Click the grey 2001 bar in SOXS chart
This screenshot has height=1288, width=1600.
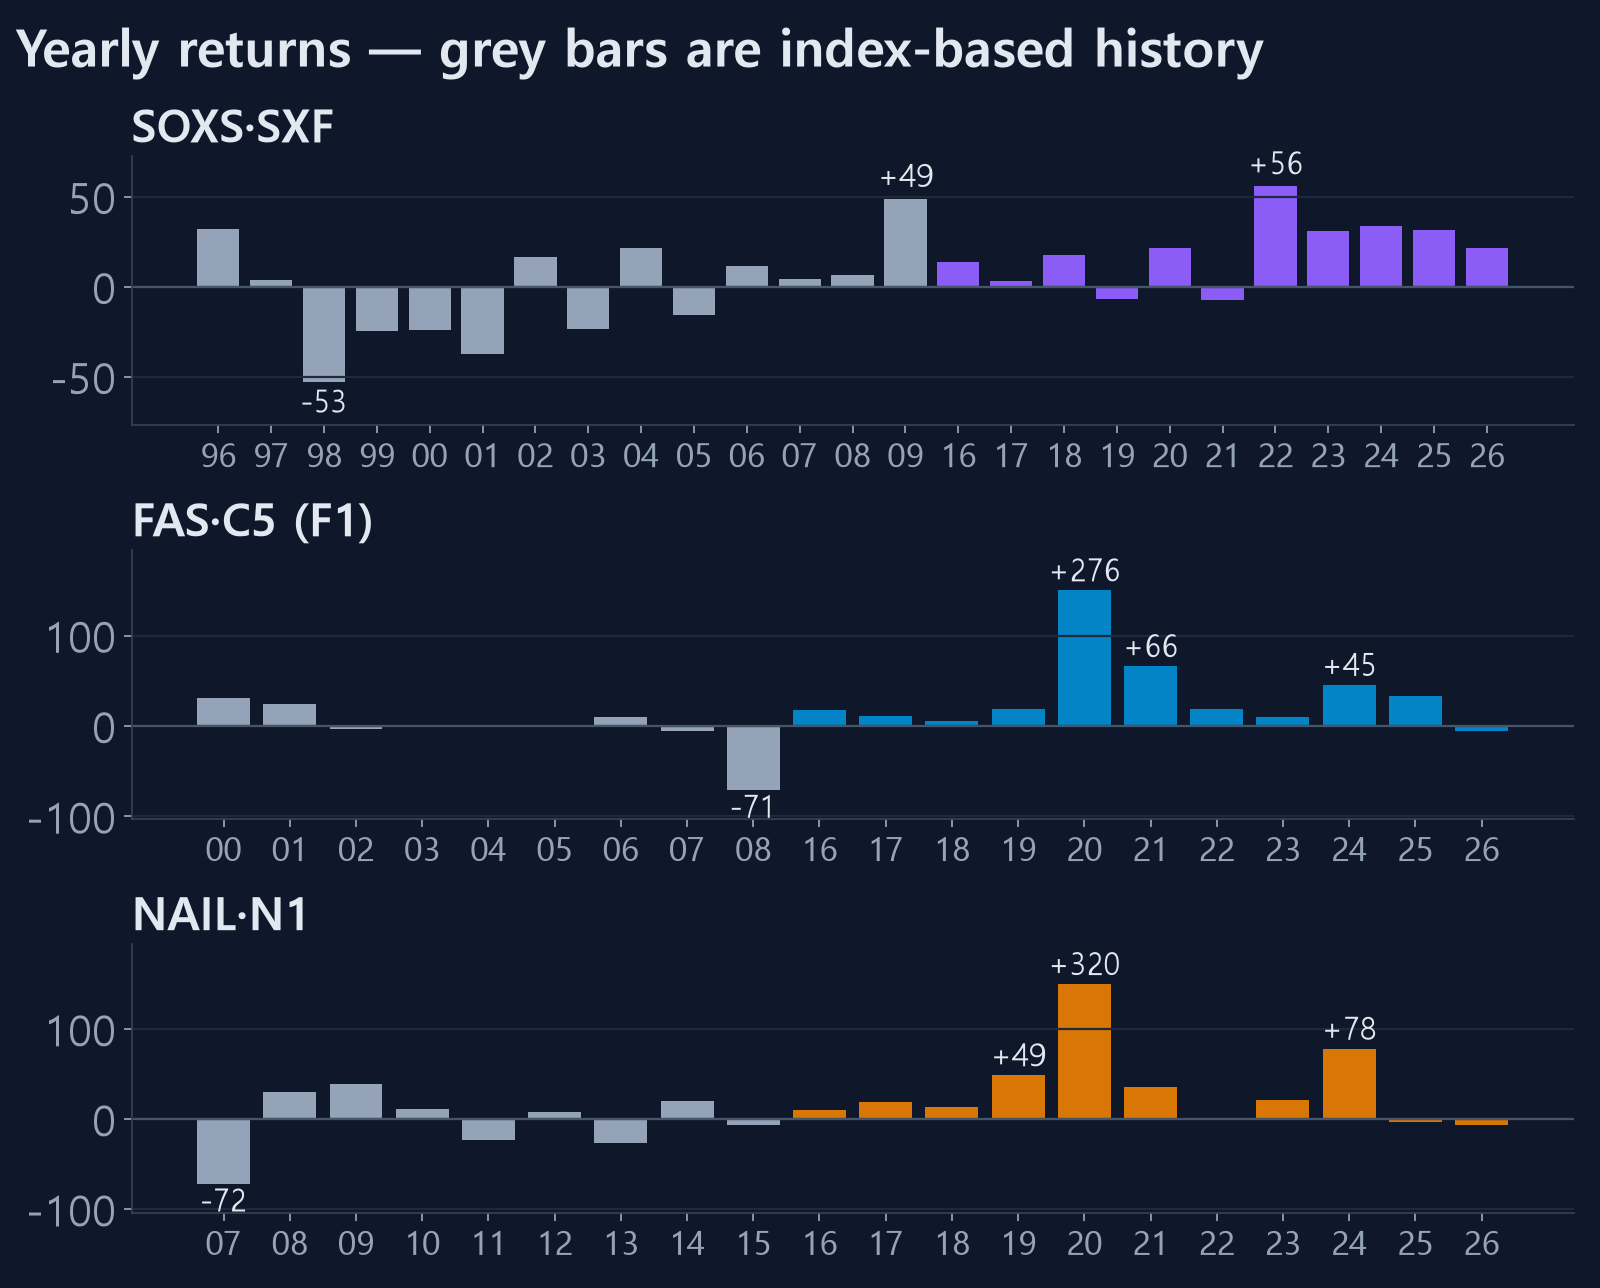[x=483, y=320]
